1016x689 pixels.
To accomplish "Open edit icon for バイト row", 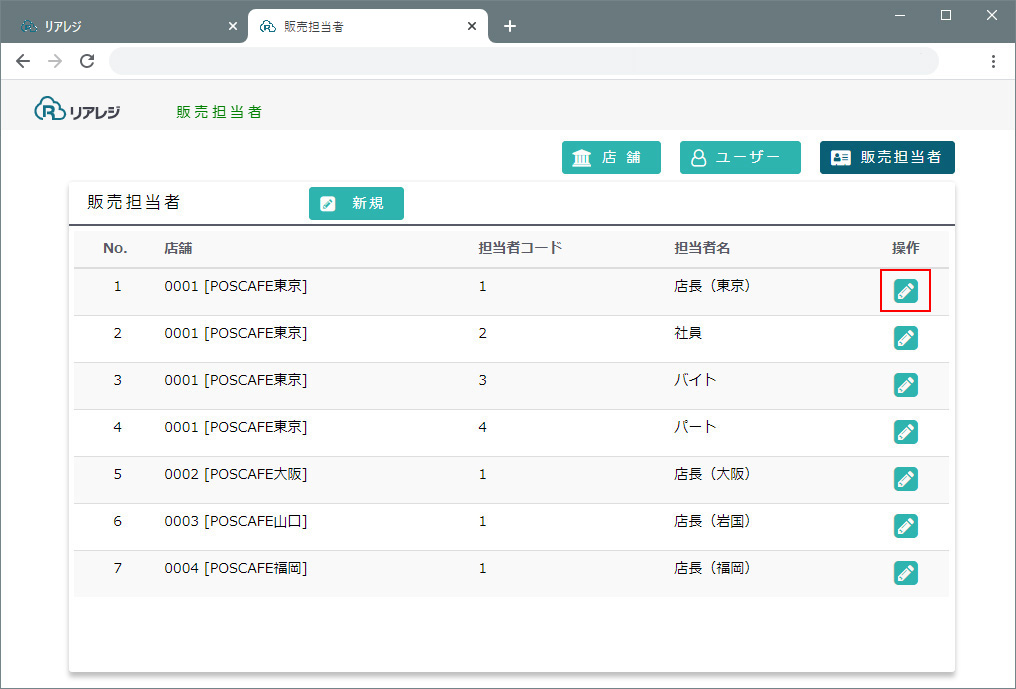I will (x=905, y=385).
